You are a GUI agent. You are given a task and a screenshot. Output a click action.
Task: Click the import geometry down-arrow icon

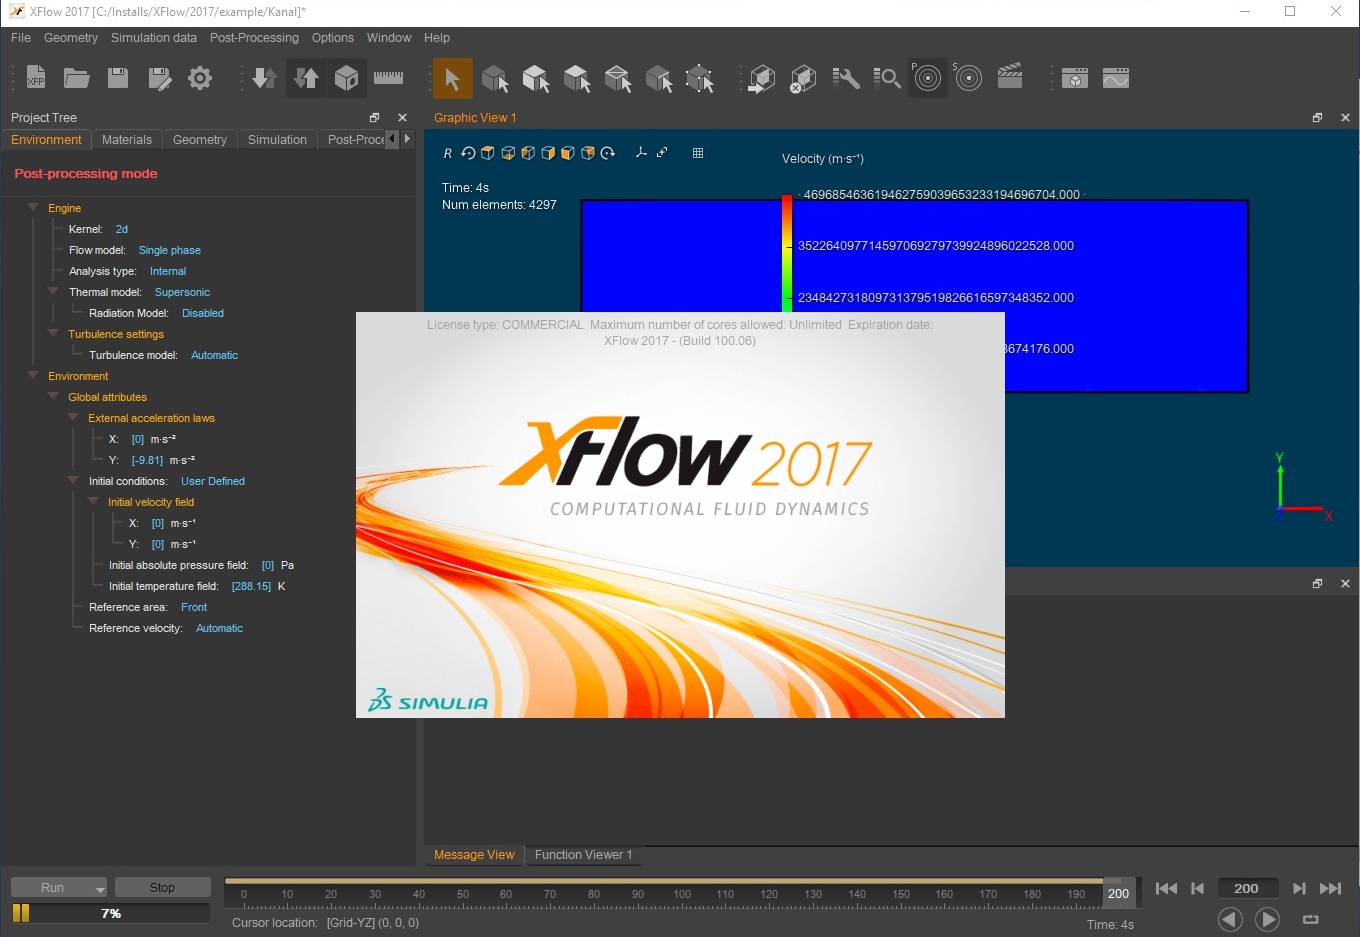(264, 77)
